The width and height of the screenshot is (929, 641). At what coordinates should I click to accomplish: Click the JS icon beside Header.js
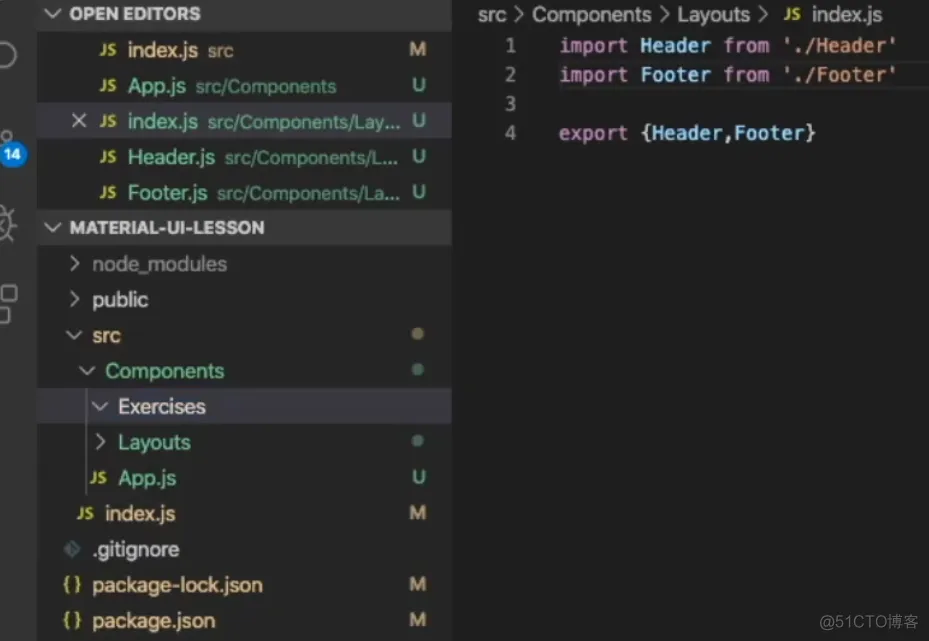[108, 157]
